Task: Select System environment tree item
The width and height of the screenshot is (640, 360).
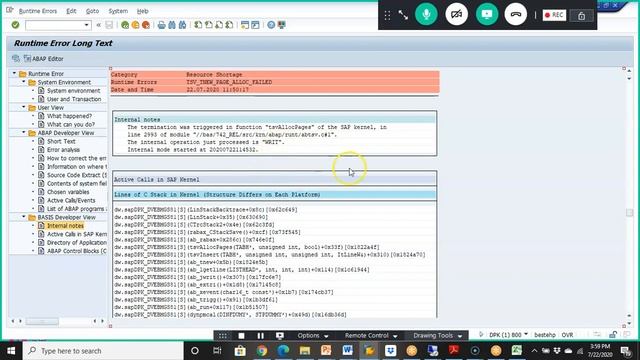Action: point(73,91)
